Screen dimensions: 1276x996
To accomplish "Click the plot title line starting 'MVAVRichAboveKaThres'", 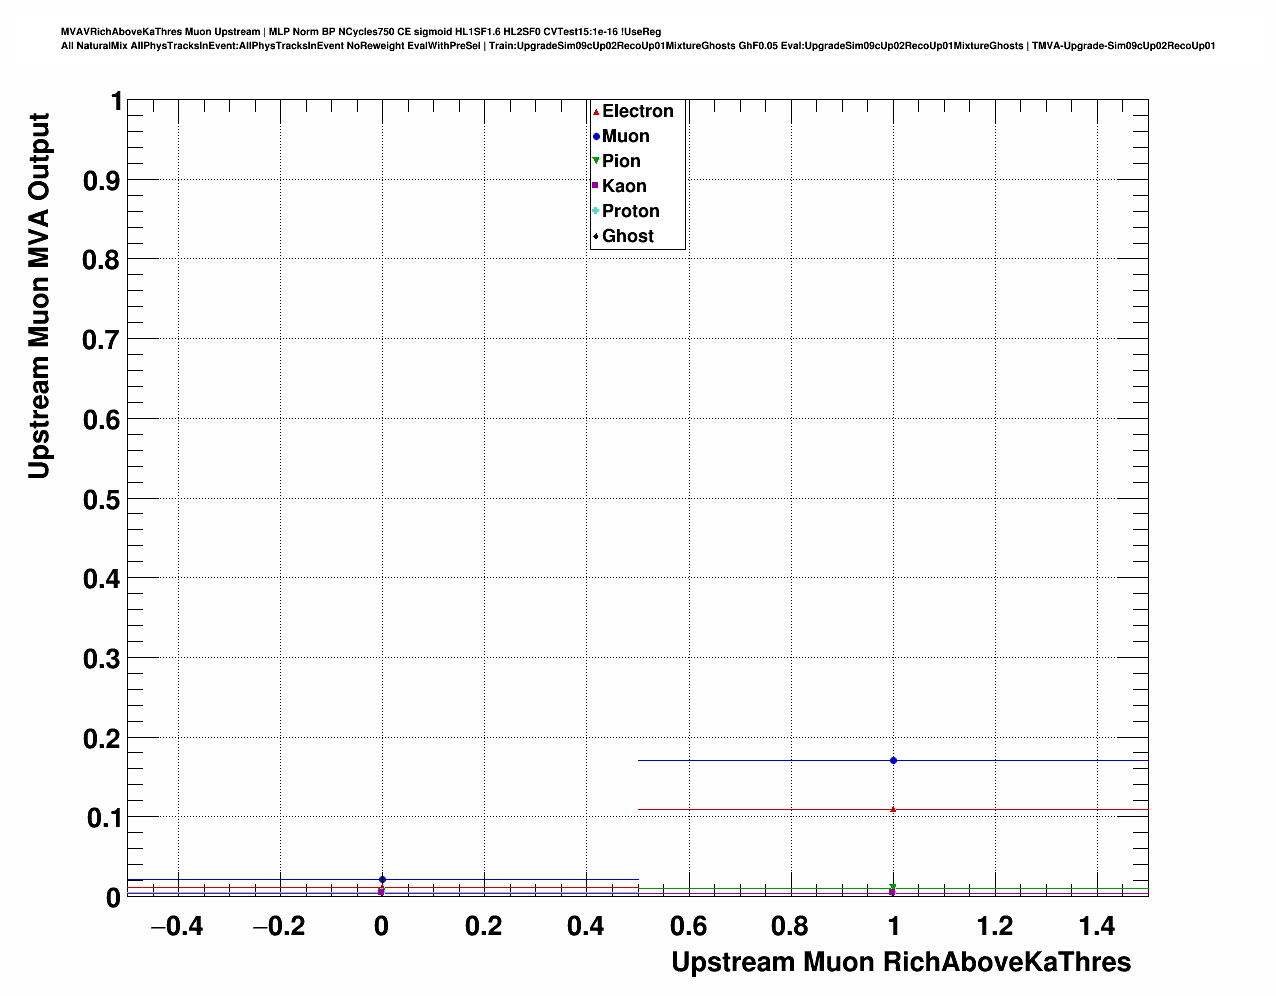I will 360,32.
